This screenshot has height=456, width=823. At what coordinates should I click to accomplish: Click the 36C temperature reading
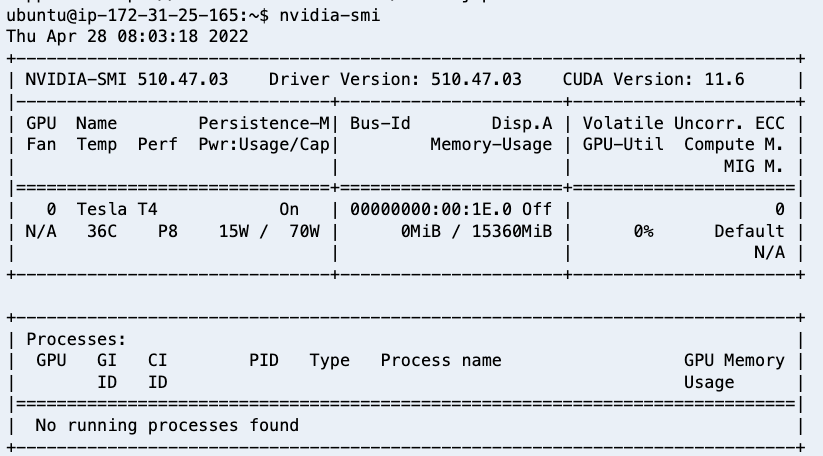[102, 231]
